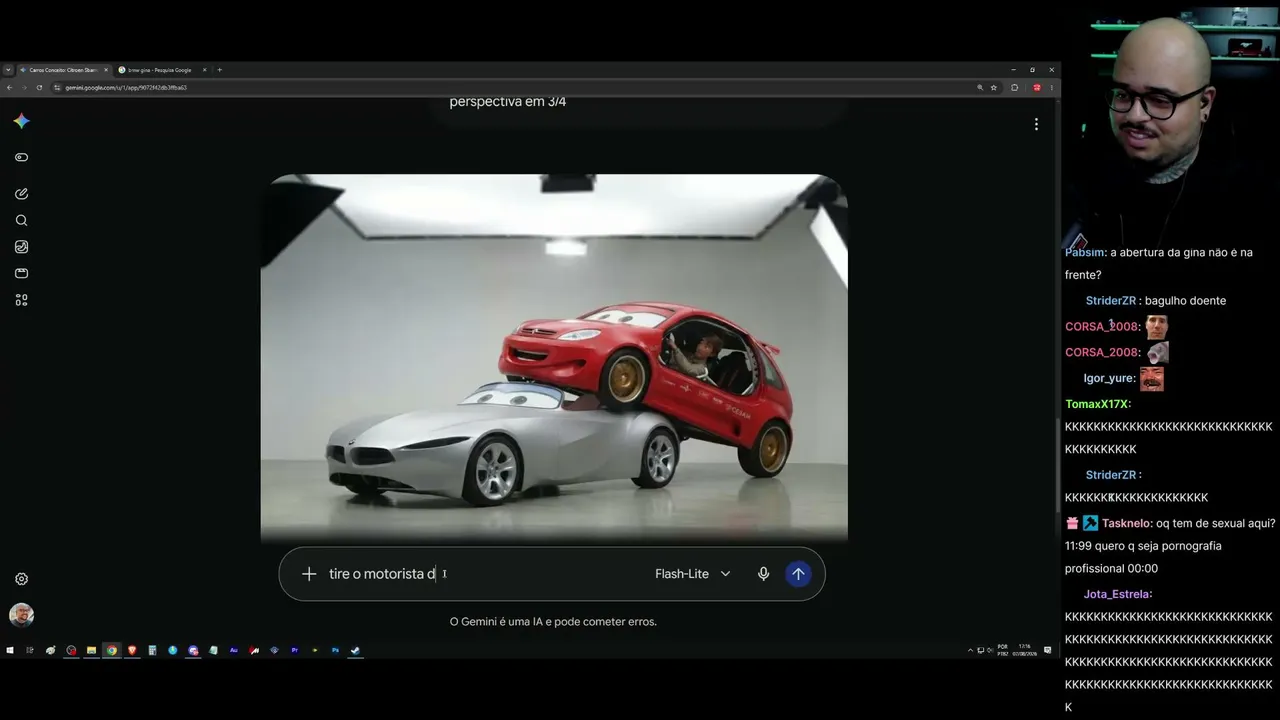The image size is (1280, 720).
Task: Open the Windows Start menu
Action: 10,650
